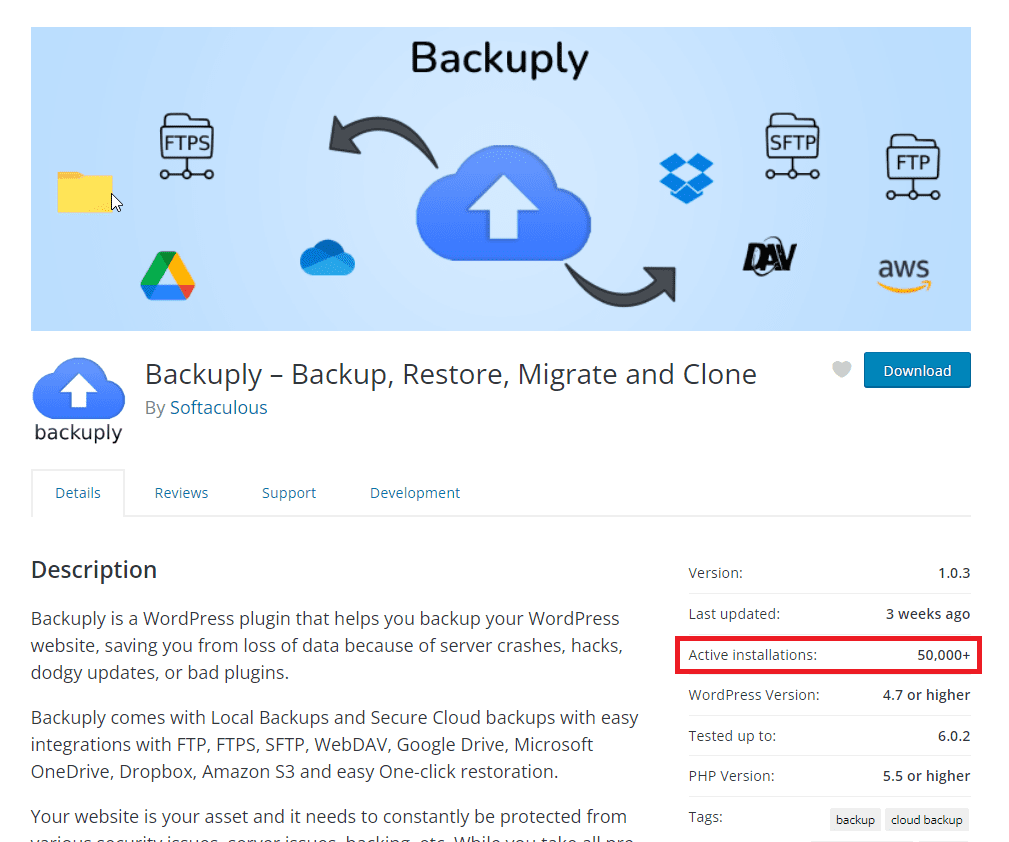Go to the Development tab

(414, 493)
